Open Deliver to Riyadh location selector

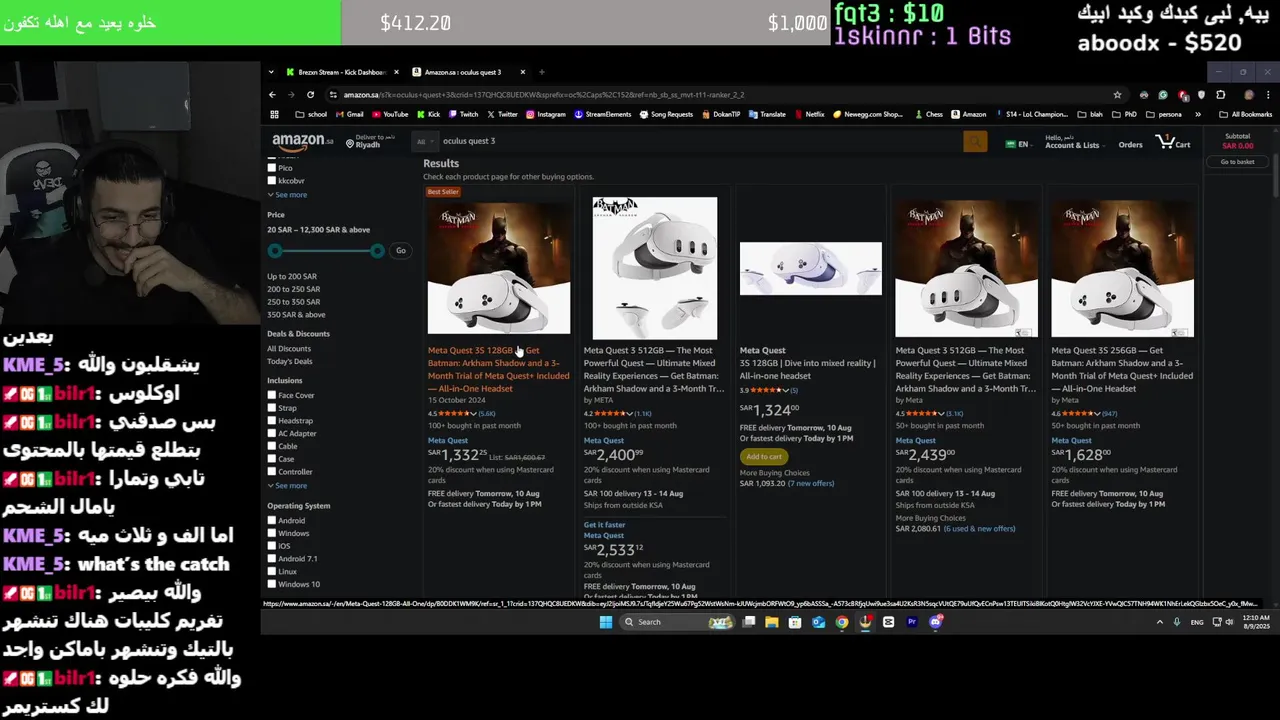[x=370, y=142]
